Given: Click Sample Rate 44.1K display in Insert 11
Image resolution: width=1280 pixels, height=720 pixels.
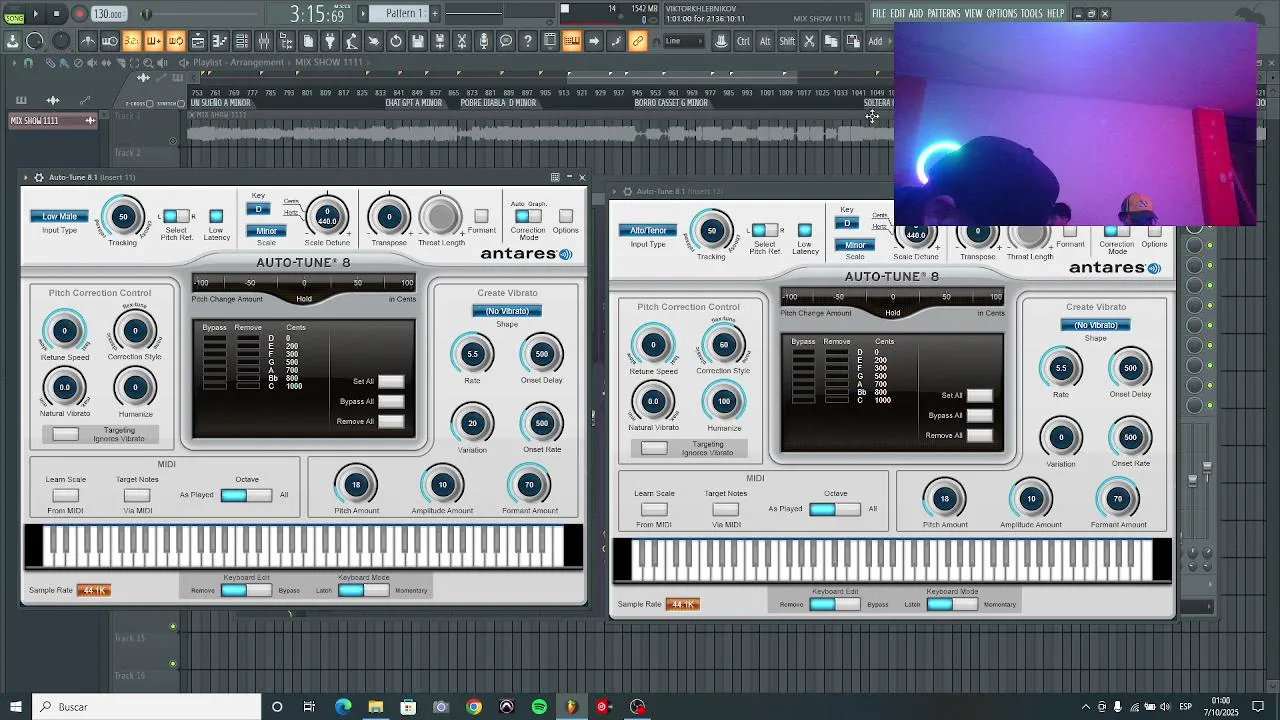Looking at the screenshot, I should (94, 590).
